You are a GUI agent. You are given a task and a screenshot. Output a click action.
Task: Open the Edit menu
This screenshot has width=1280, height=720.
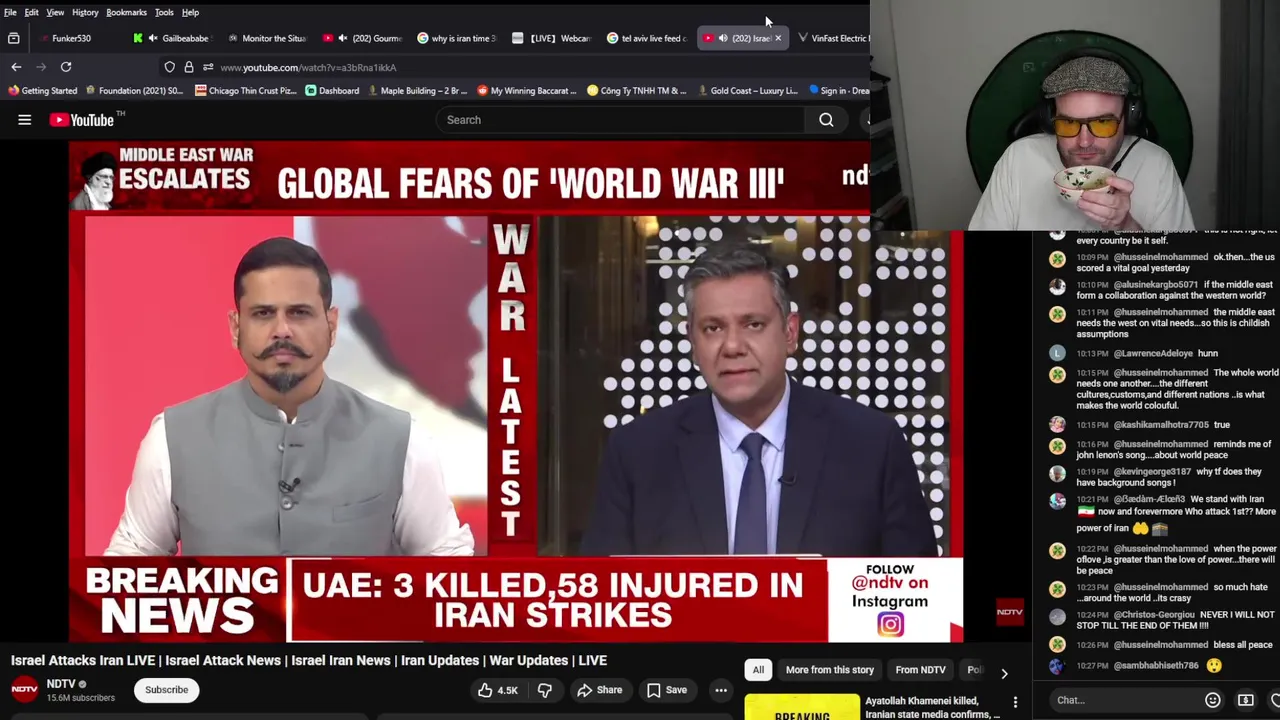[x=32, y=12]
